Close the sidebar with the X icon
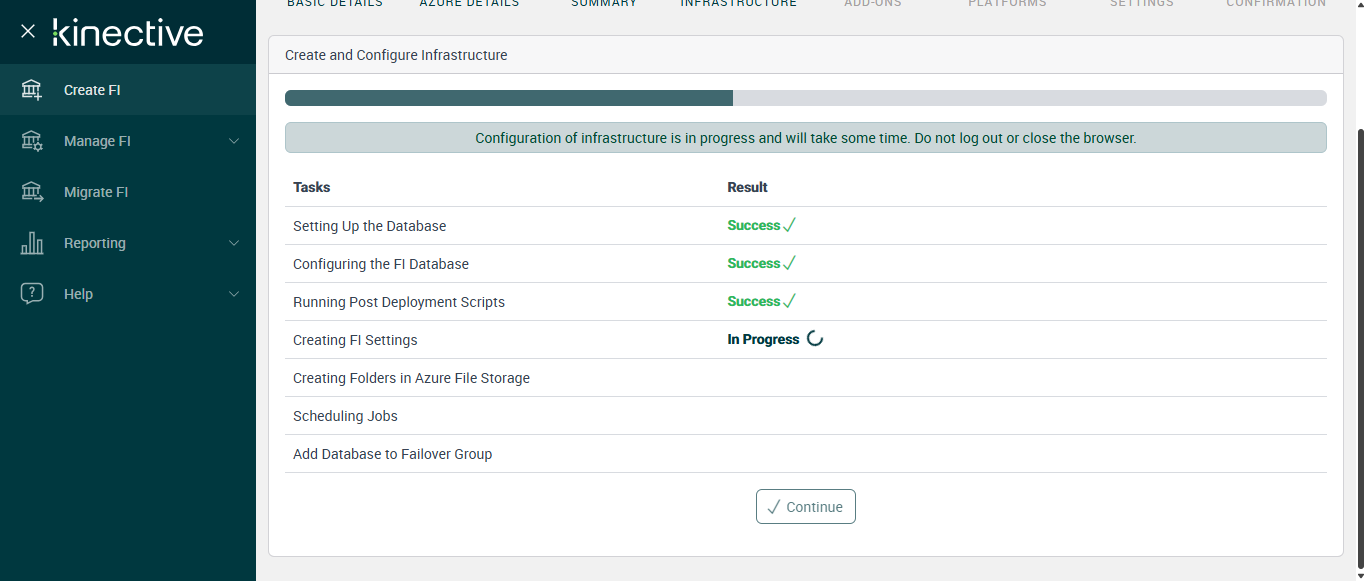 click(28, 32)
